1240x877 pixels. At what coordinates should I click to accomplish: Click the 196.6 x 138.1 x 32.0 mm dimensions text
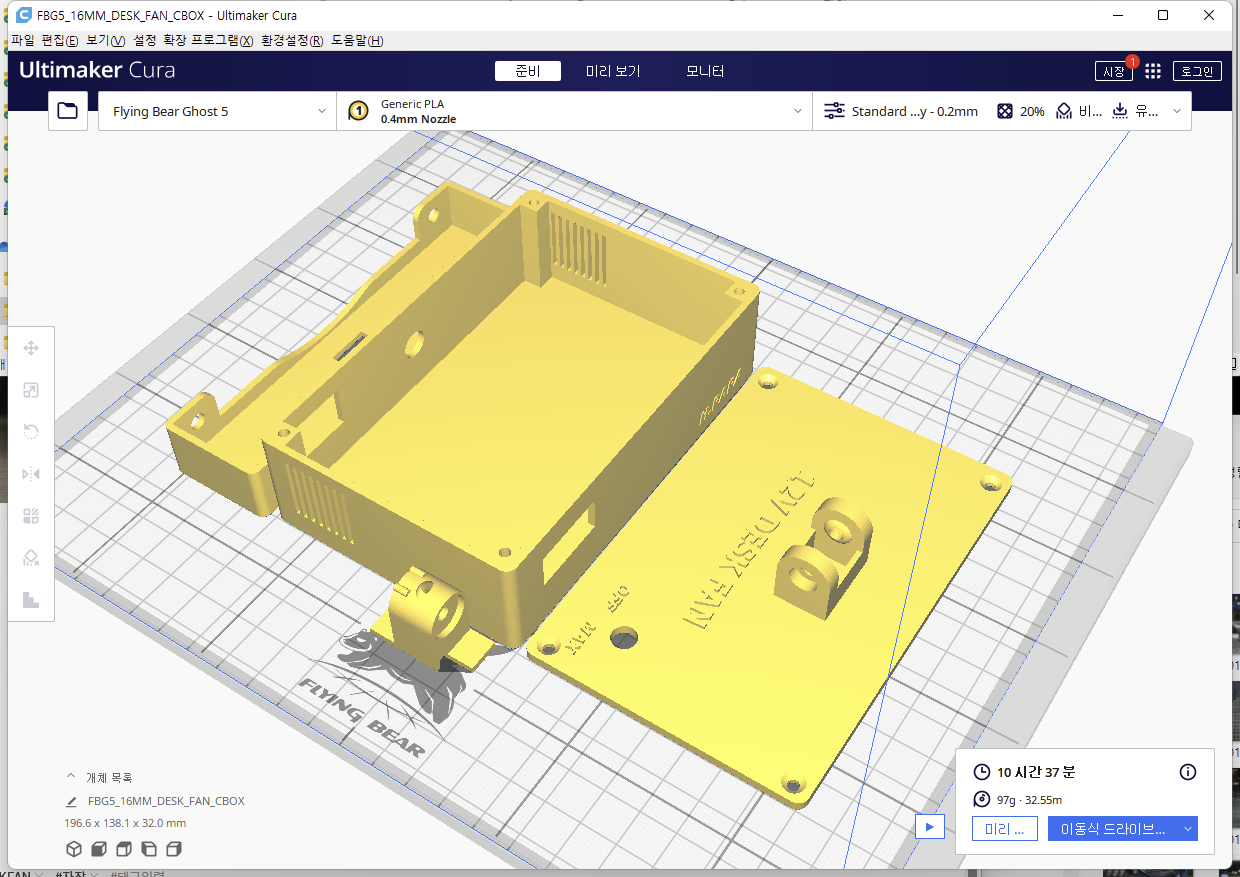click(x=125, y=823)
